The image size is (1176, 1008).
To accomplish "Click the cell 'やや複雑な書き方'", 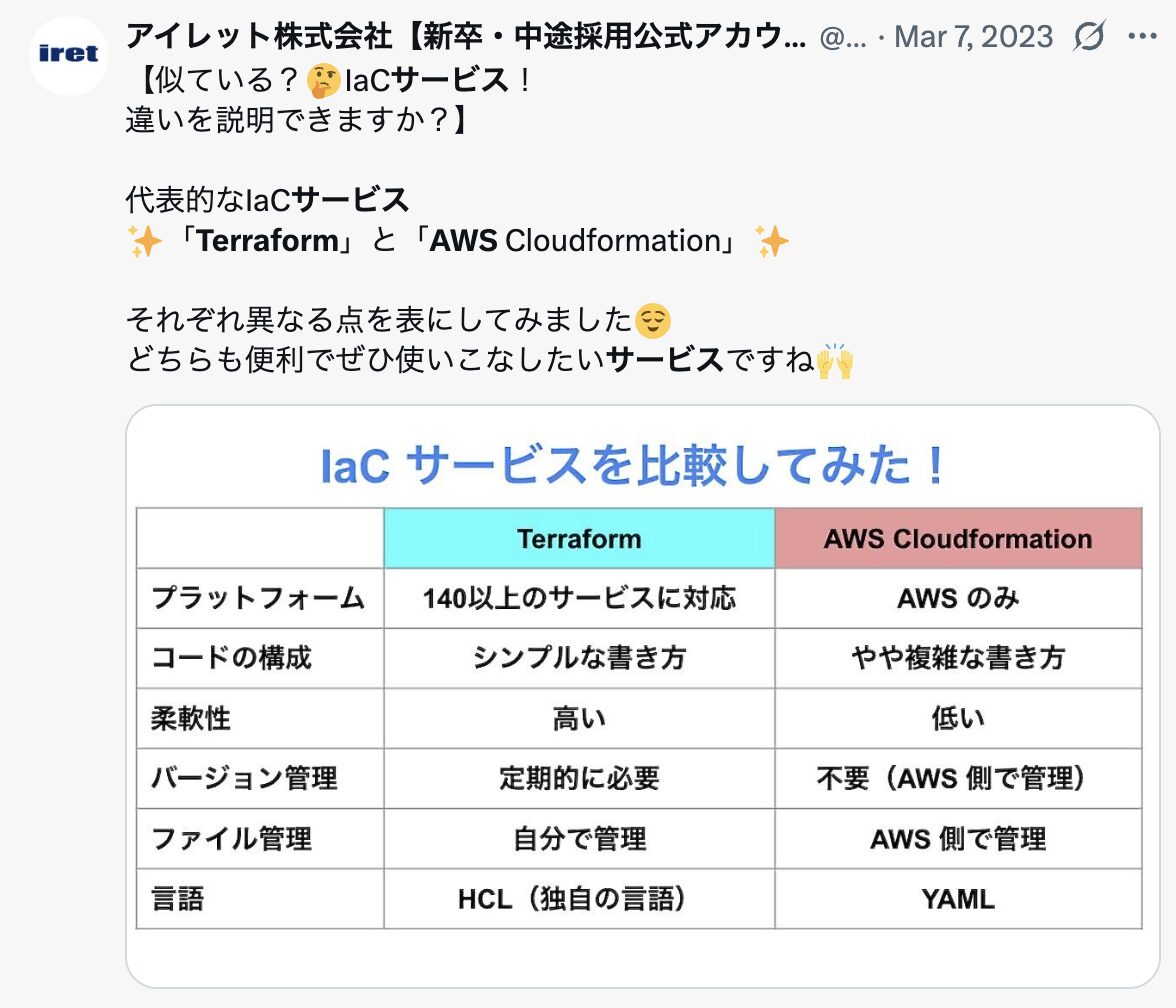I will (958, 658).
